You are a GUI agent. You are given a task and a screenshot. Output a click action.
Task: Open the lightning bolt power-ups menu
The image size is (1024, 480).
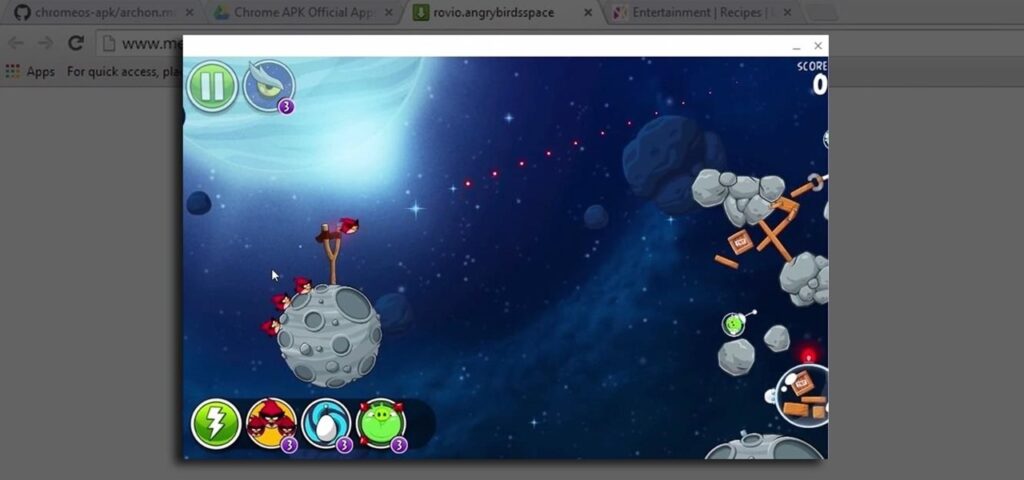point(216,423)
